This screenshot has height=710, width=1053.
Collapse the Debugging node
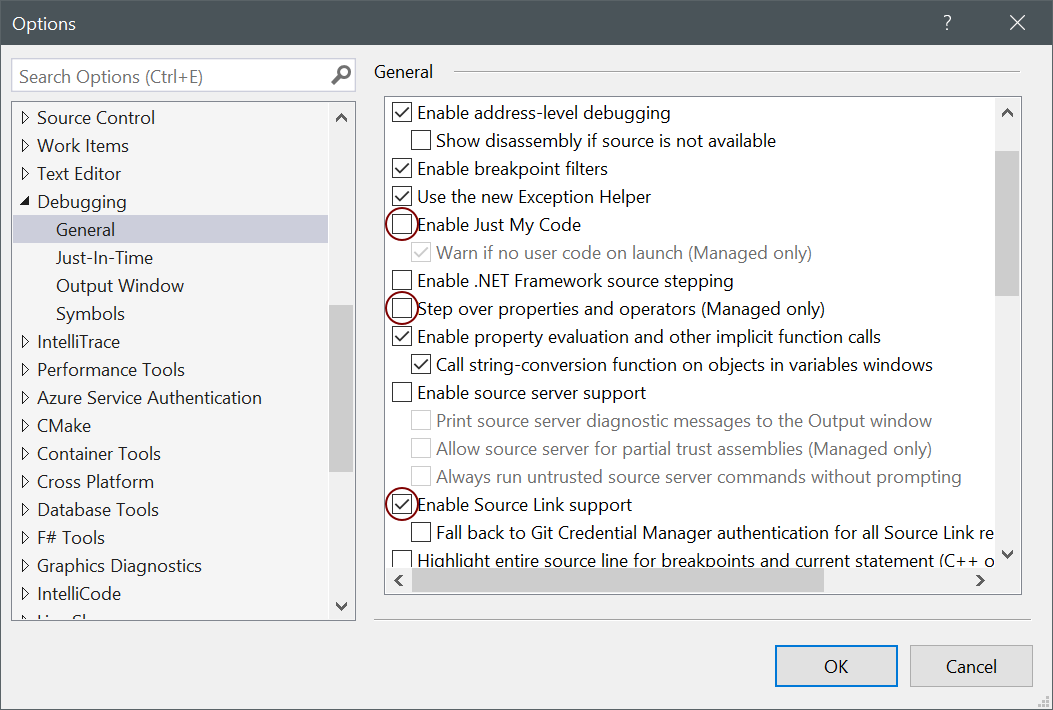click(25, 202)
